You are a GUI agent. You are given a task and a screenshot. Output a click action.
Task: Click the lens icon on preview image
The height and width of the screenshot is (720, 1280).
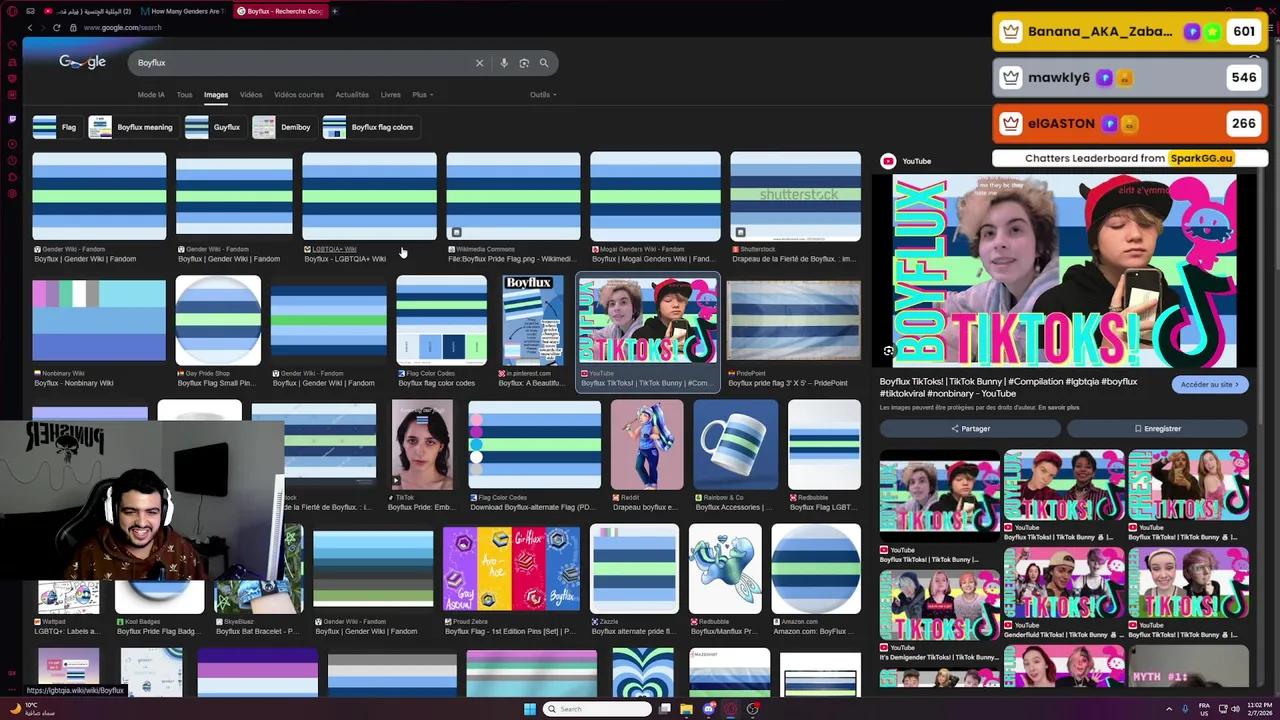point(888,351)
